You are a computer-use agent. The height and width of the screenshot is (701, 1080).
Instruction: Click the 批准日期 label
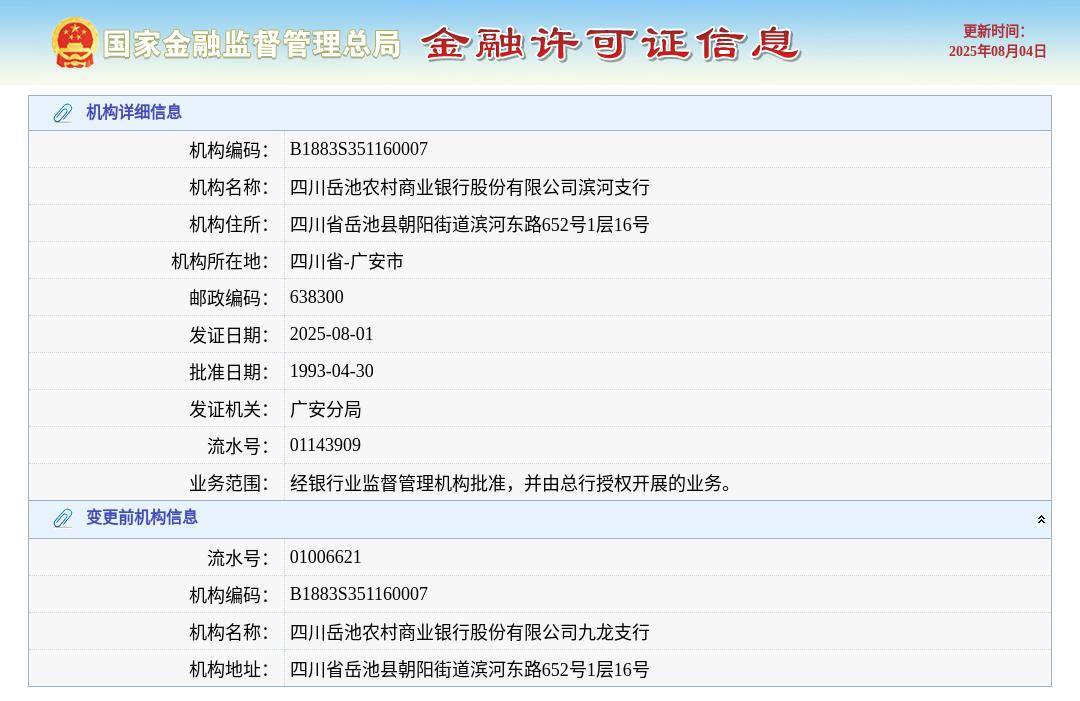(x=229, y=373)
